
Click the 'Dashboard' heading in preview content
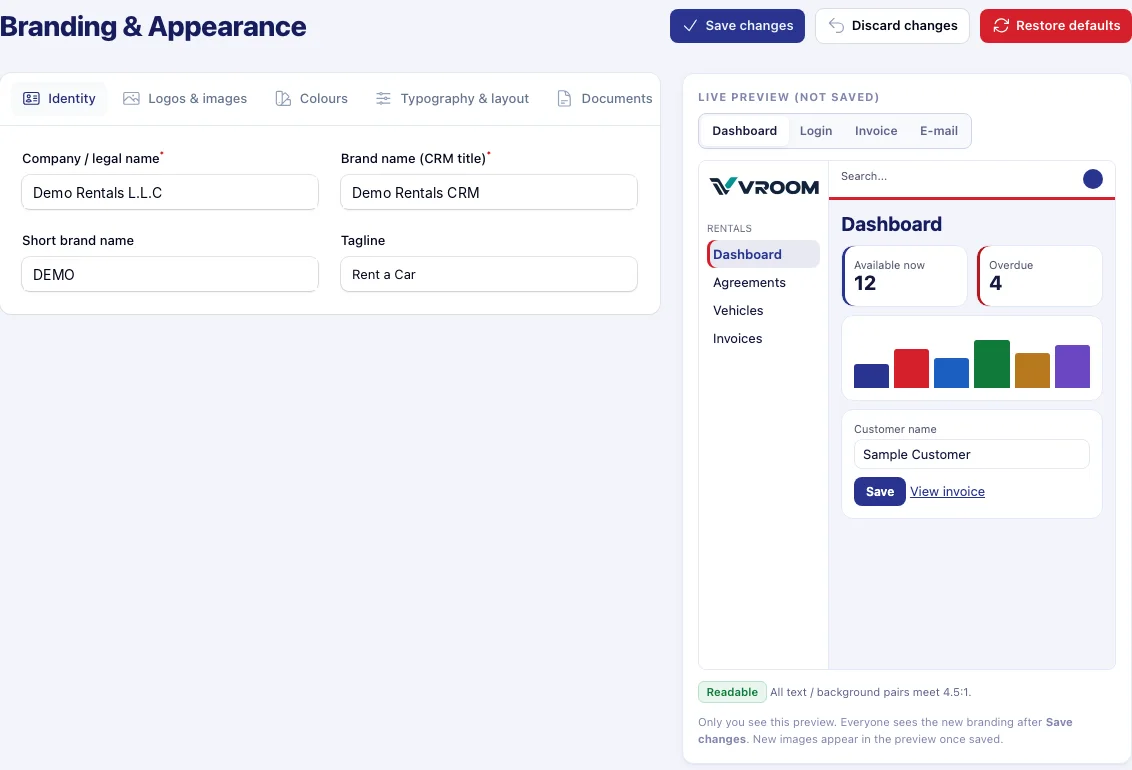coord(892,224)
